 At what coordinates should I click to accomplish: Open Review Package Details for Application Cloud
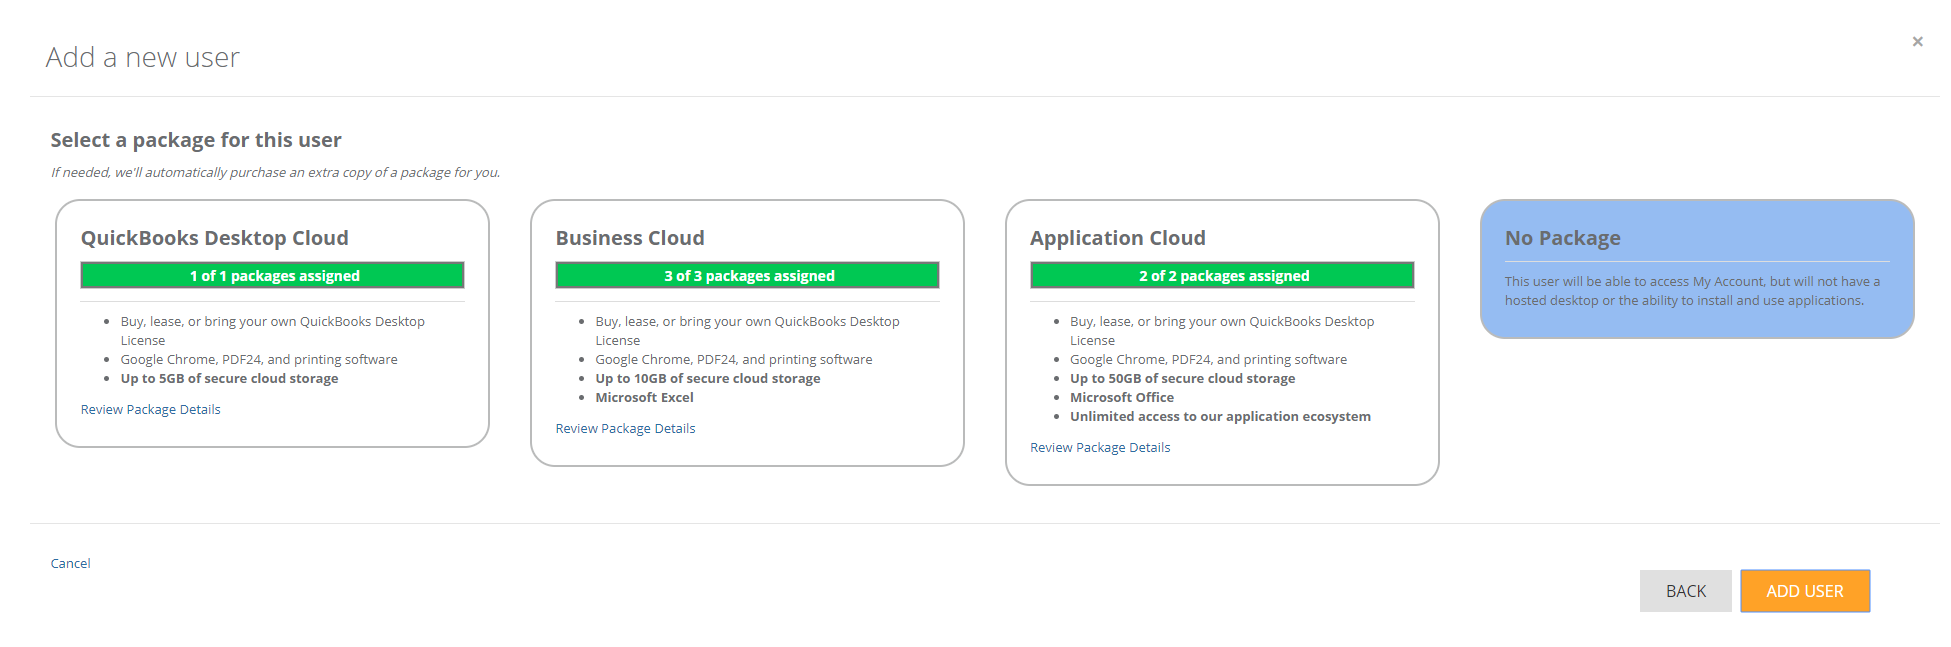pyautogui.click(x=1099, y=448)
